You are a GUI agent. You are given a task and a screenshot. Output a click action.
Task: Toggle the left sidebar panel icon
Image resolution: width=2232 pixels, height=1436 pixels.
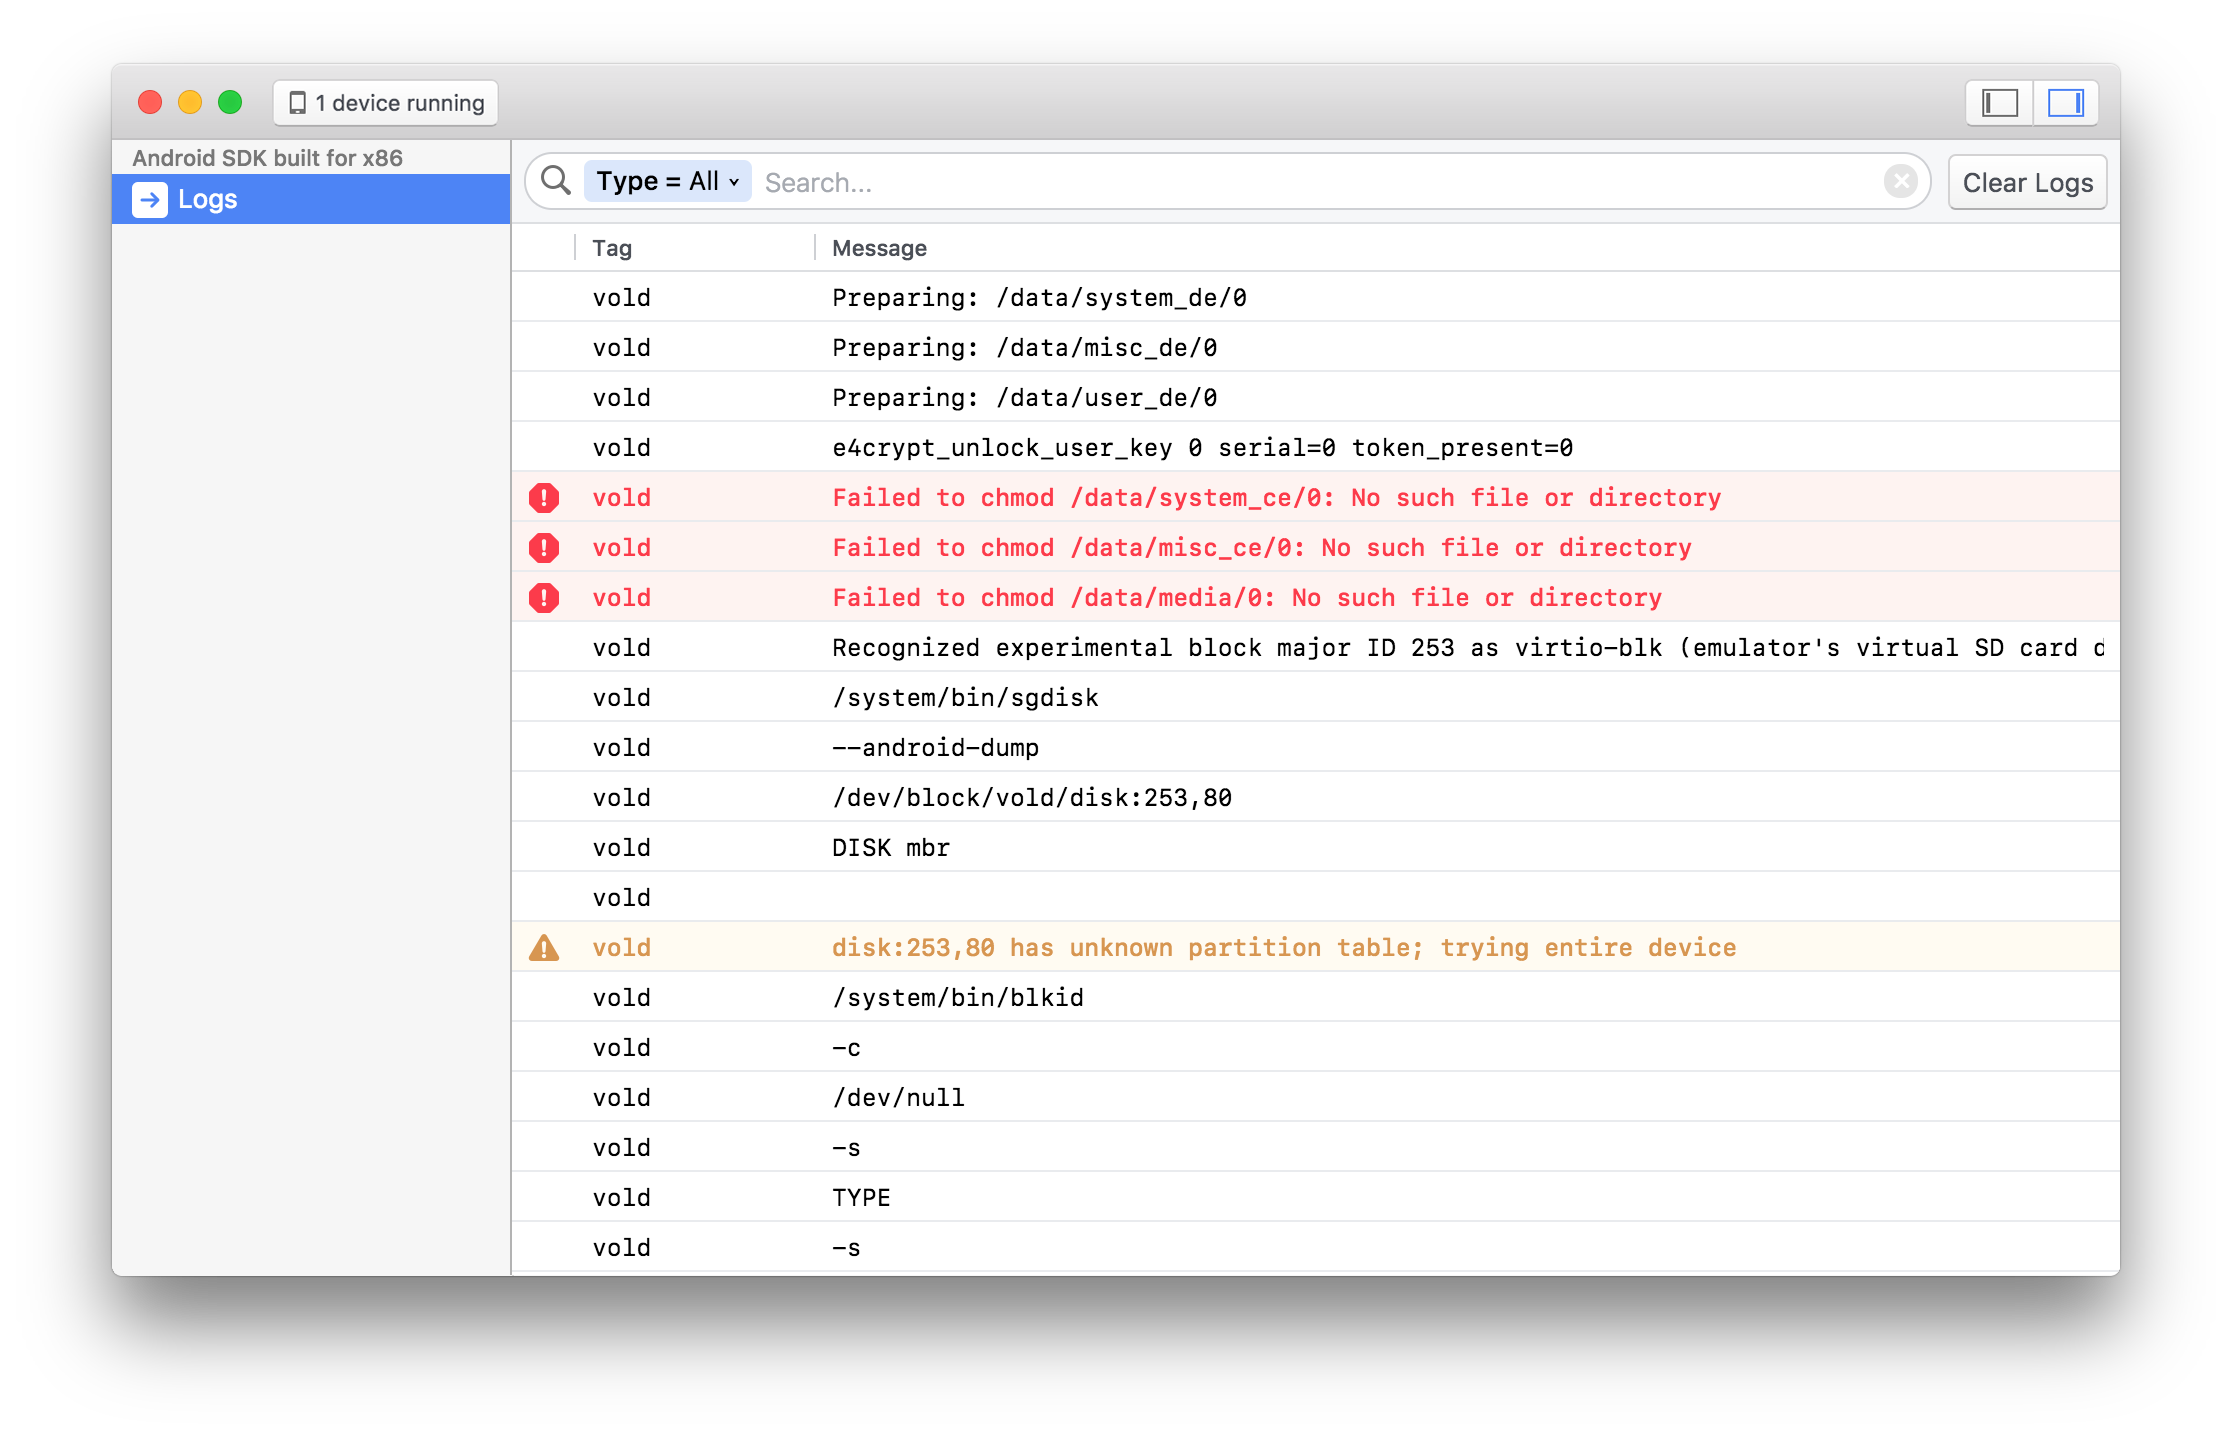1998,102
